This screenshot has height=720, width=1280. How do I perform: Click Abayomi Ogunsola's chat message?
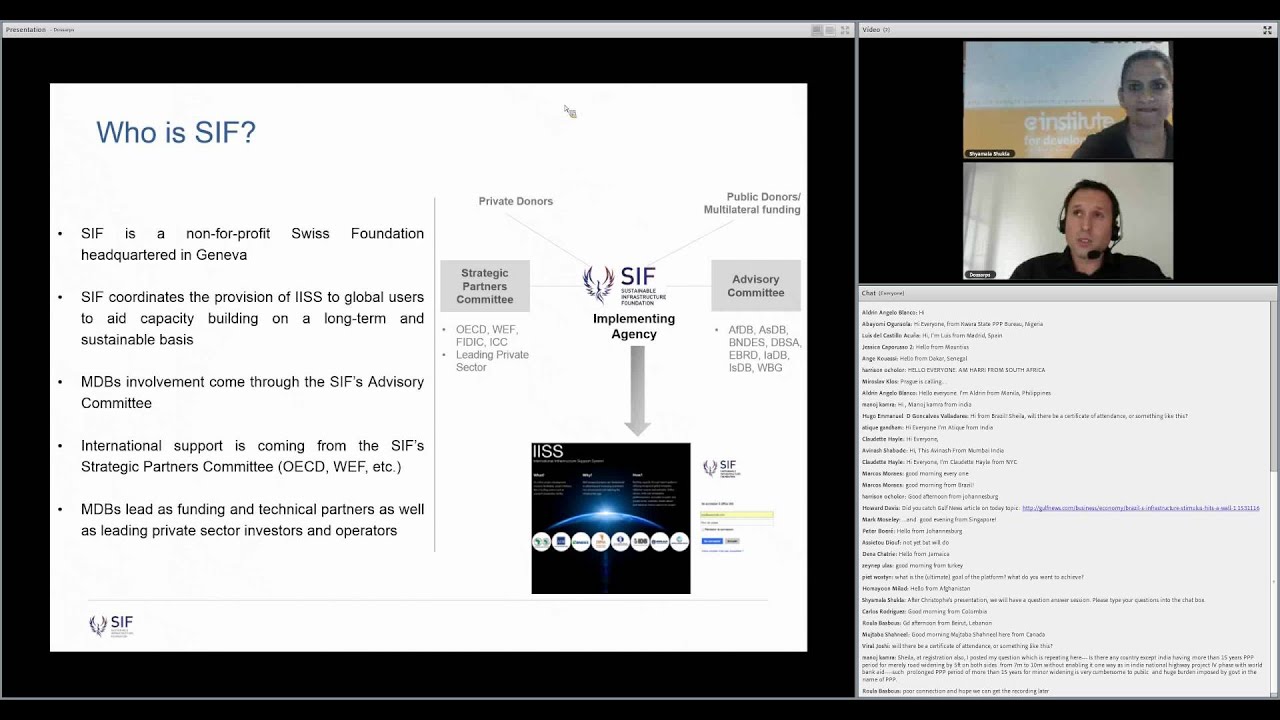click(x=952, y=324)
